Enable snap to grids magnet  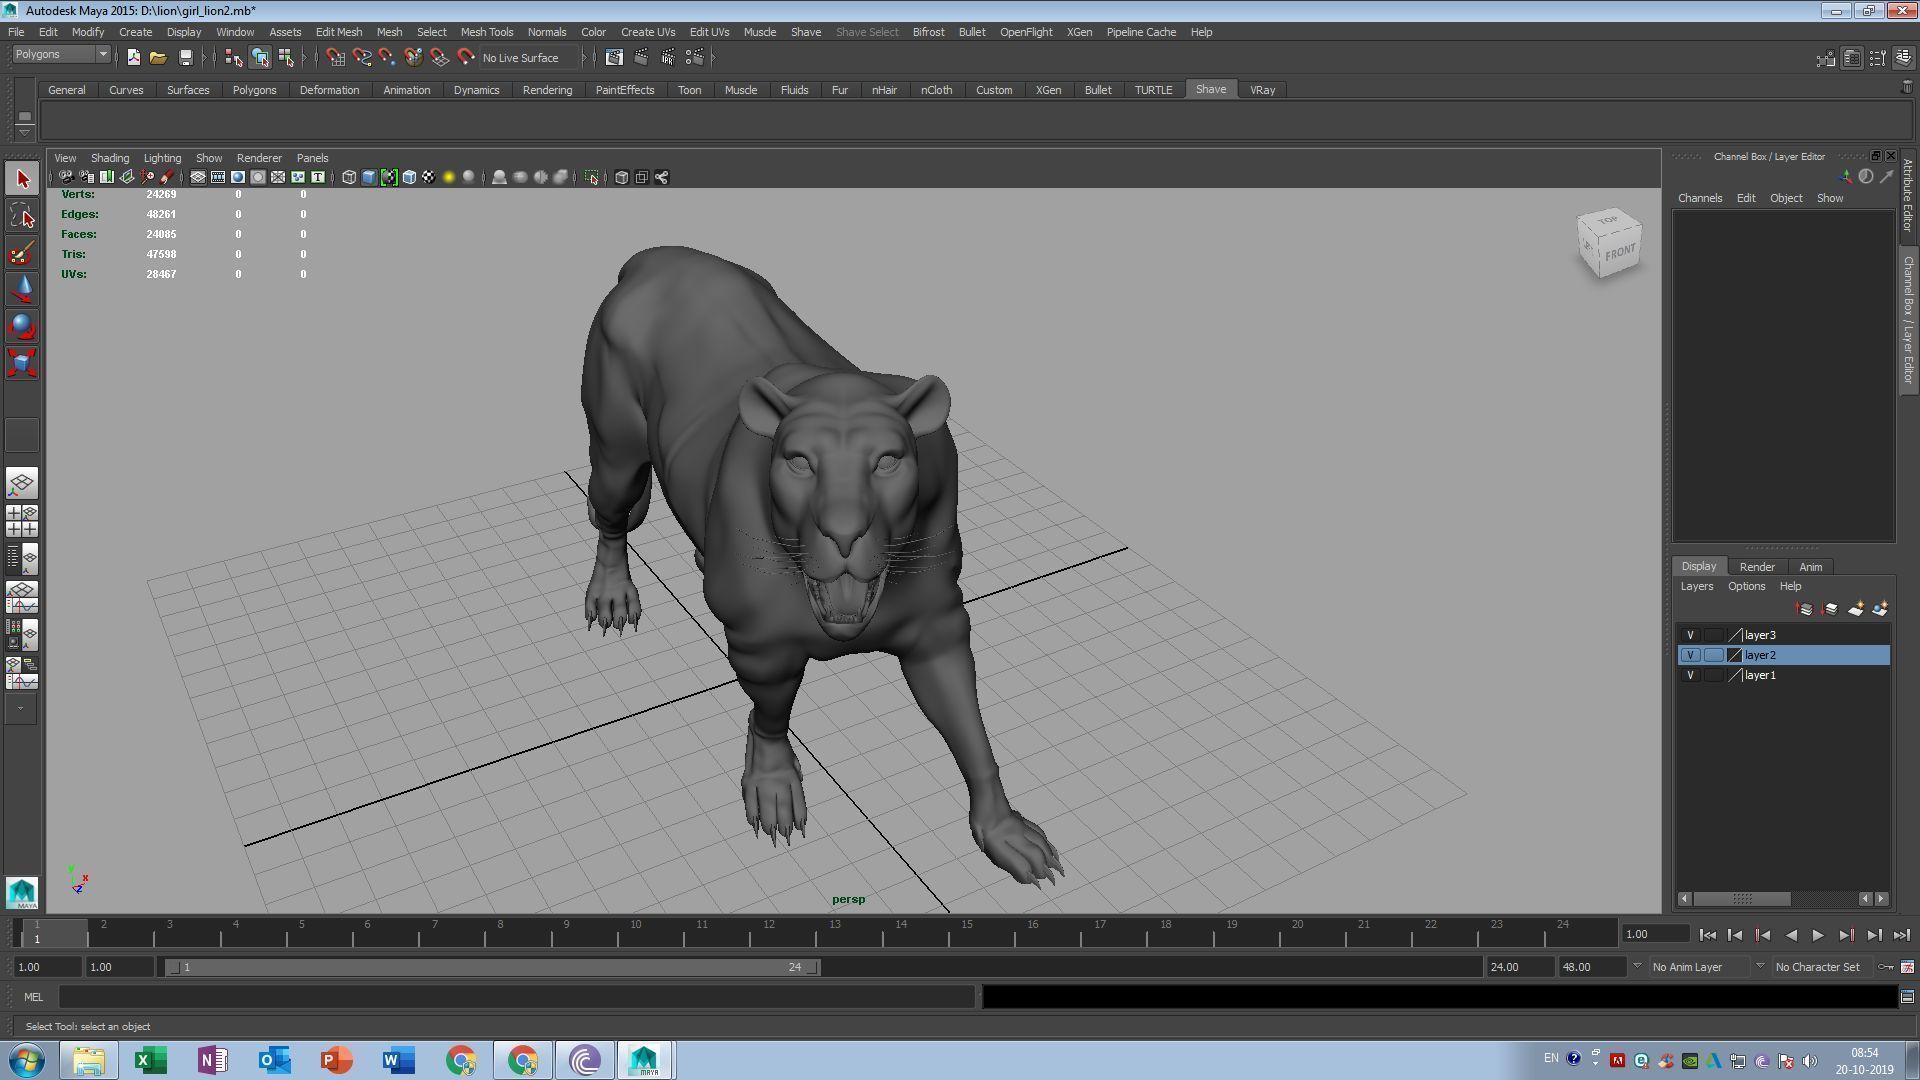[335, 58]
